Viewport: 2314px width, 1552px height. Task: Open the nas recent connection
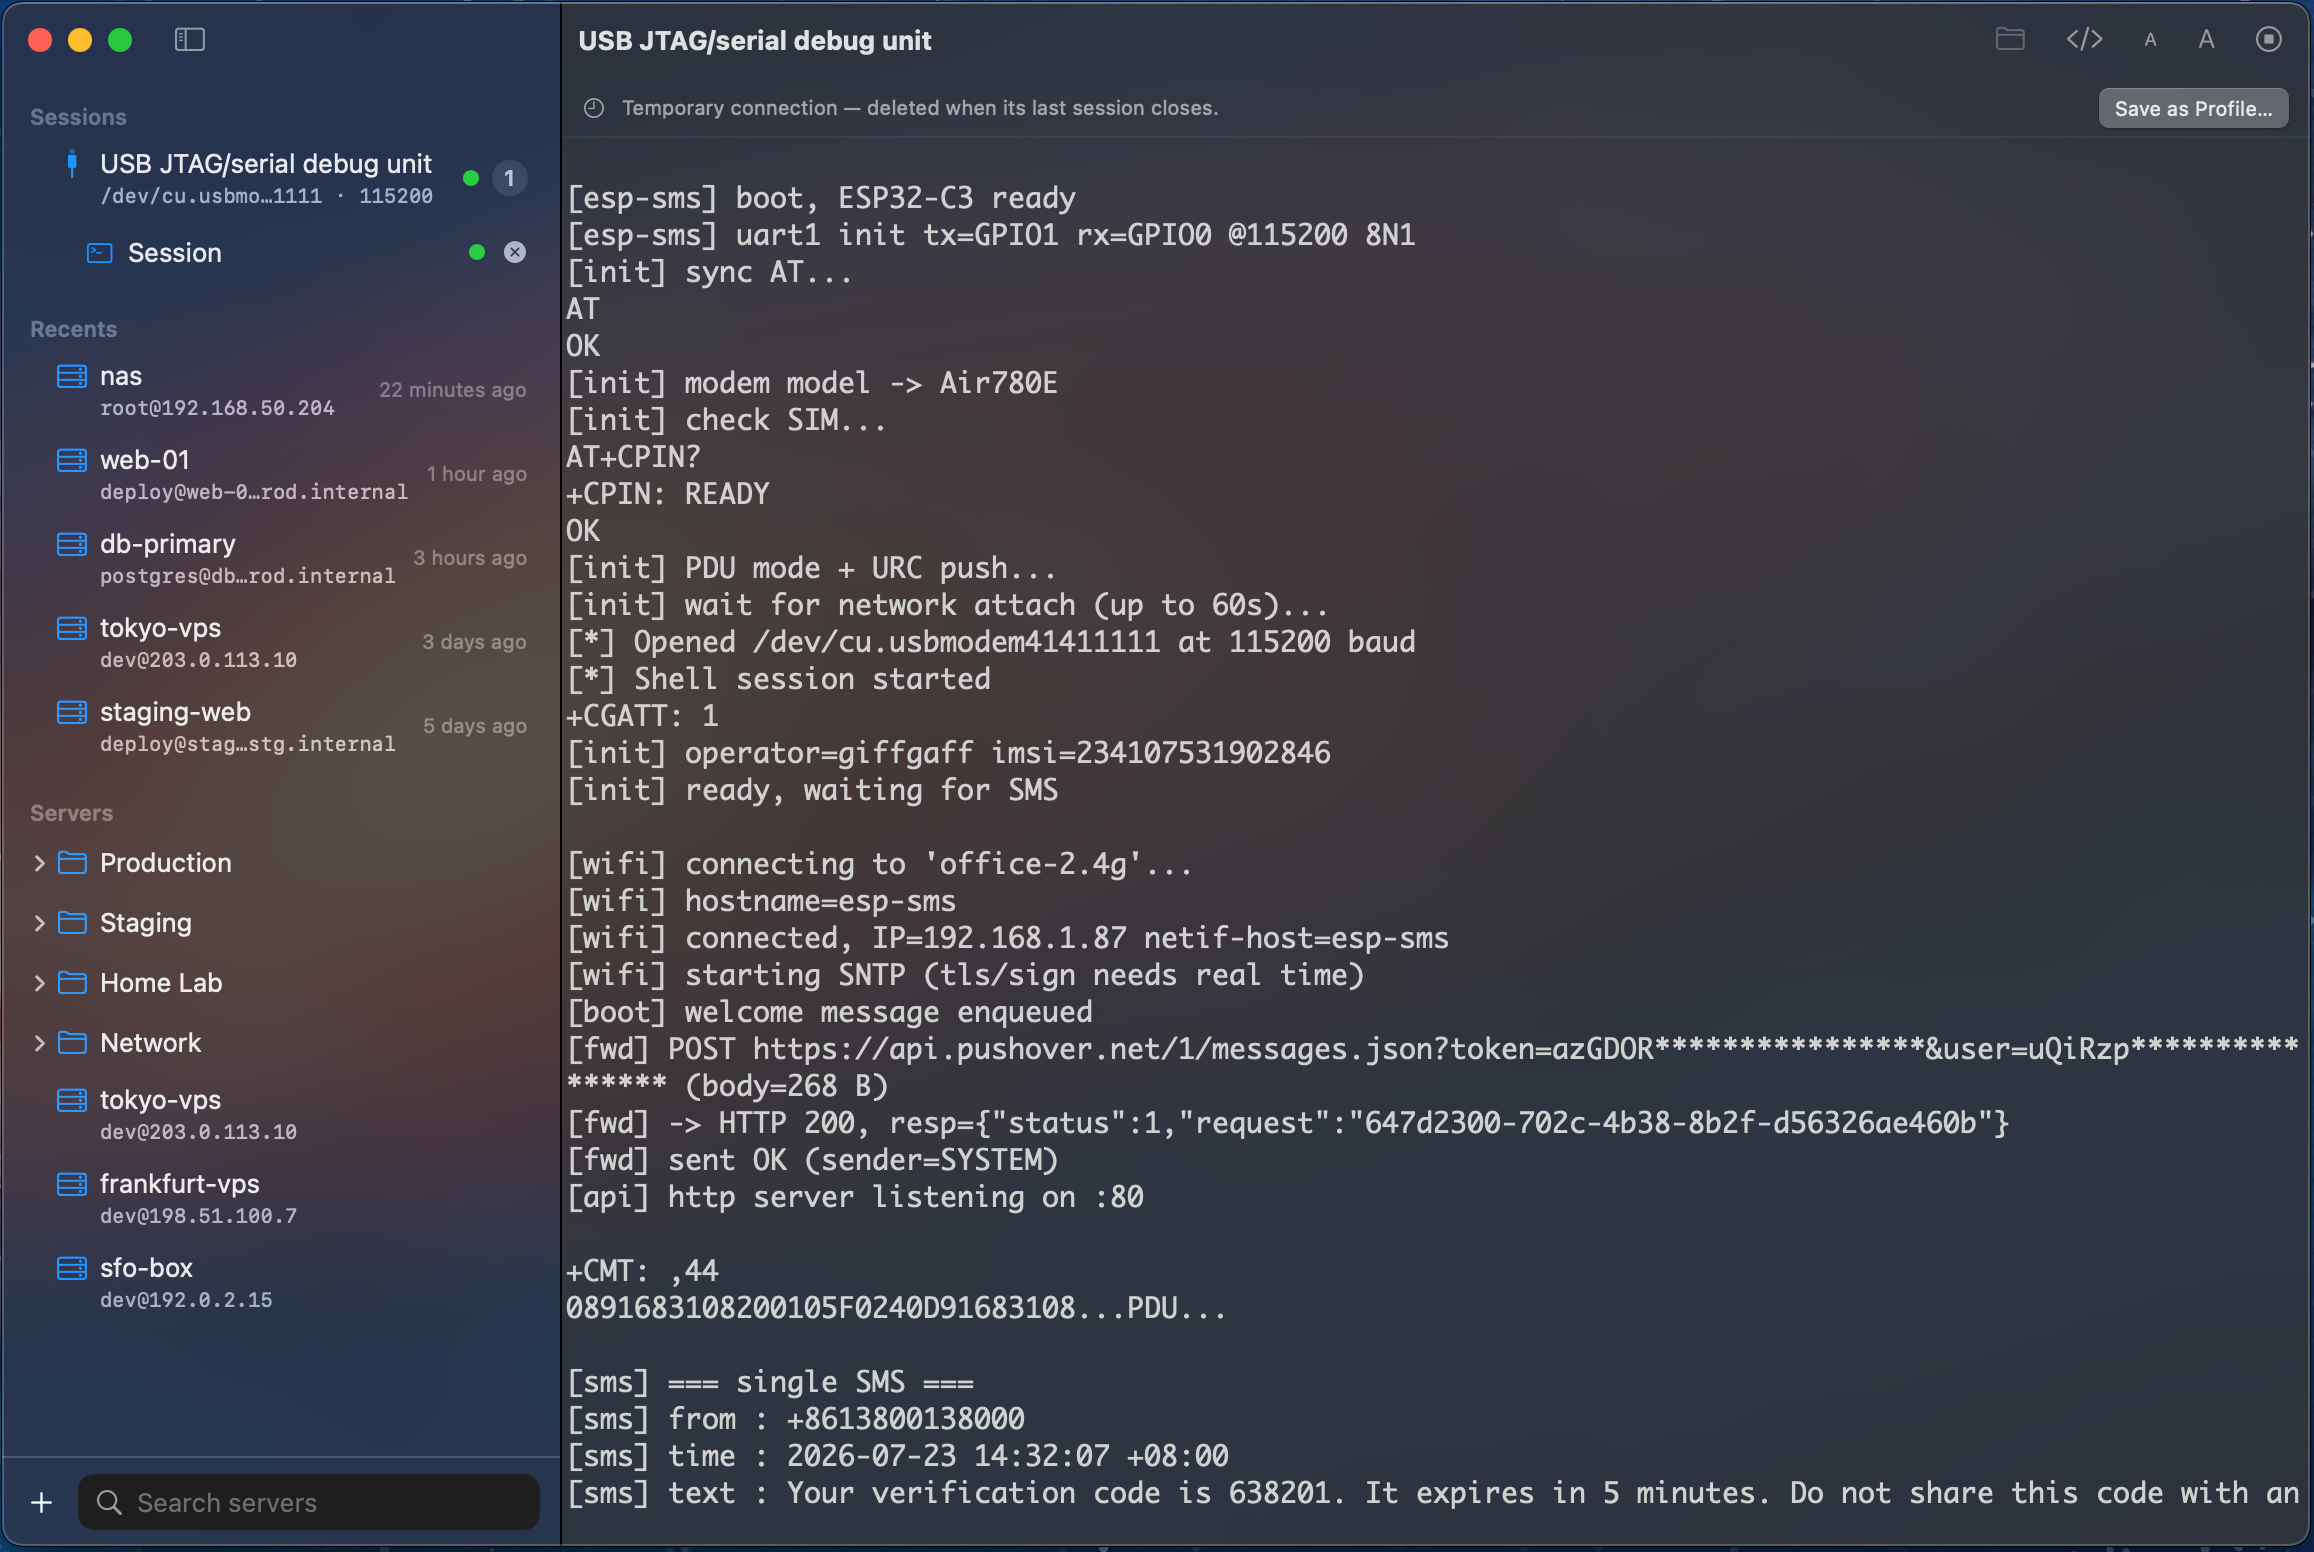tap(280, 390)
